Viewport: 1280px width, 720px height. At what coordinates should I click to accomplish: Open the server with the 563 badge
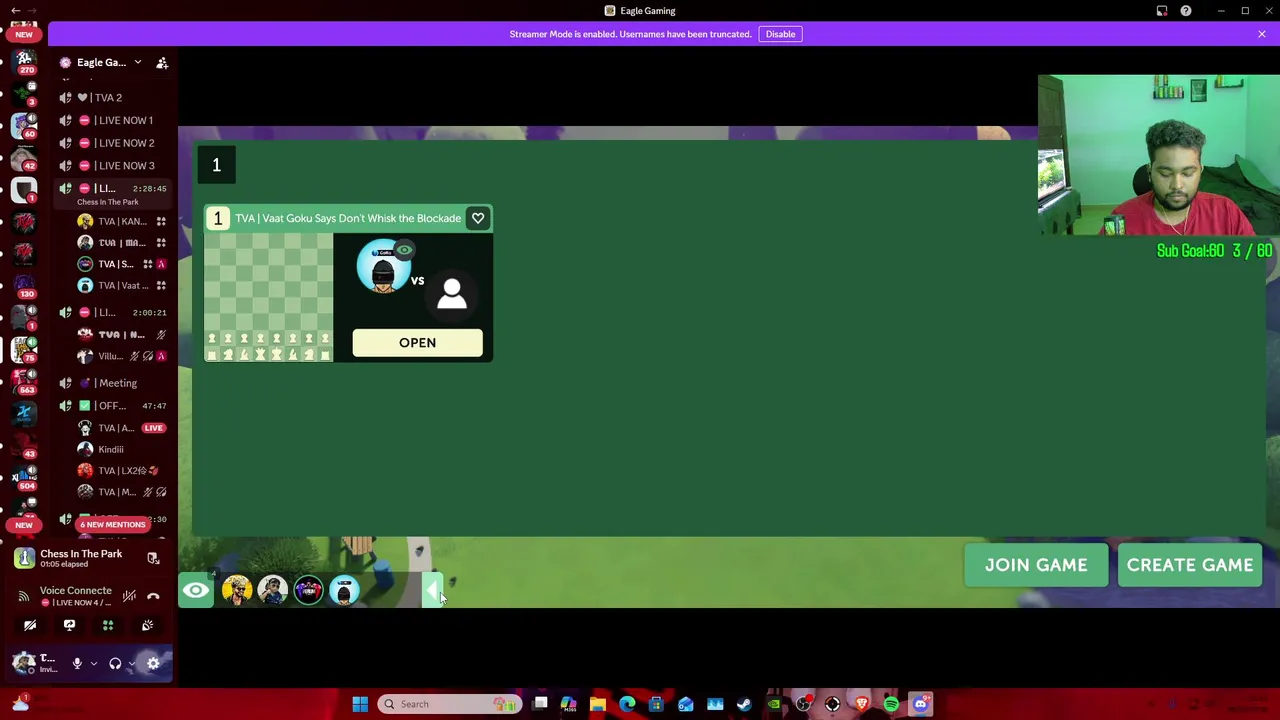24,380
